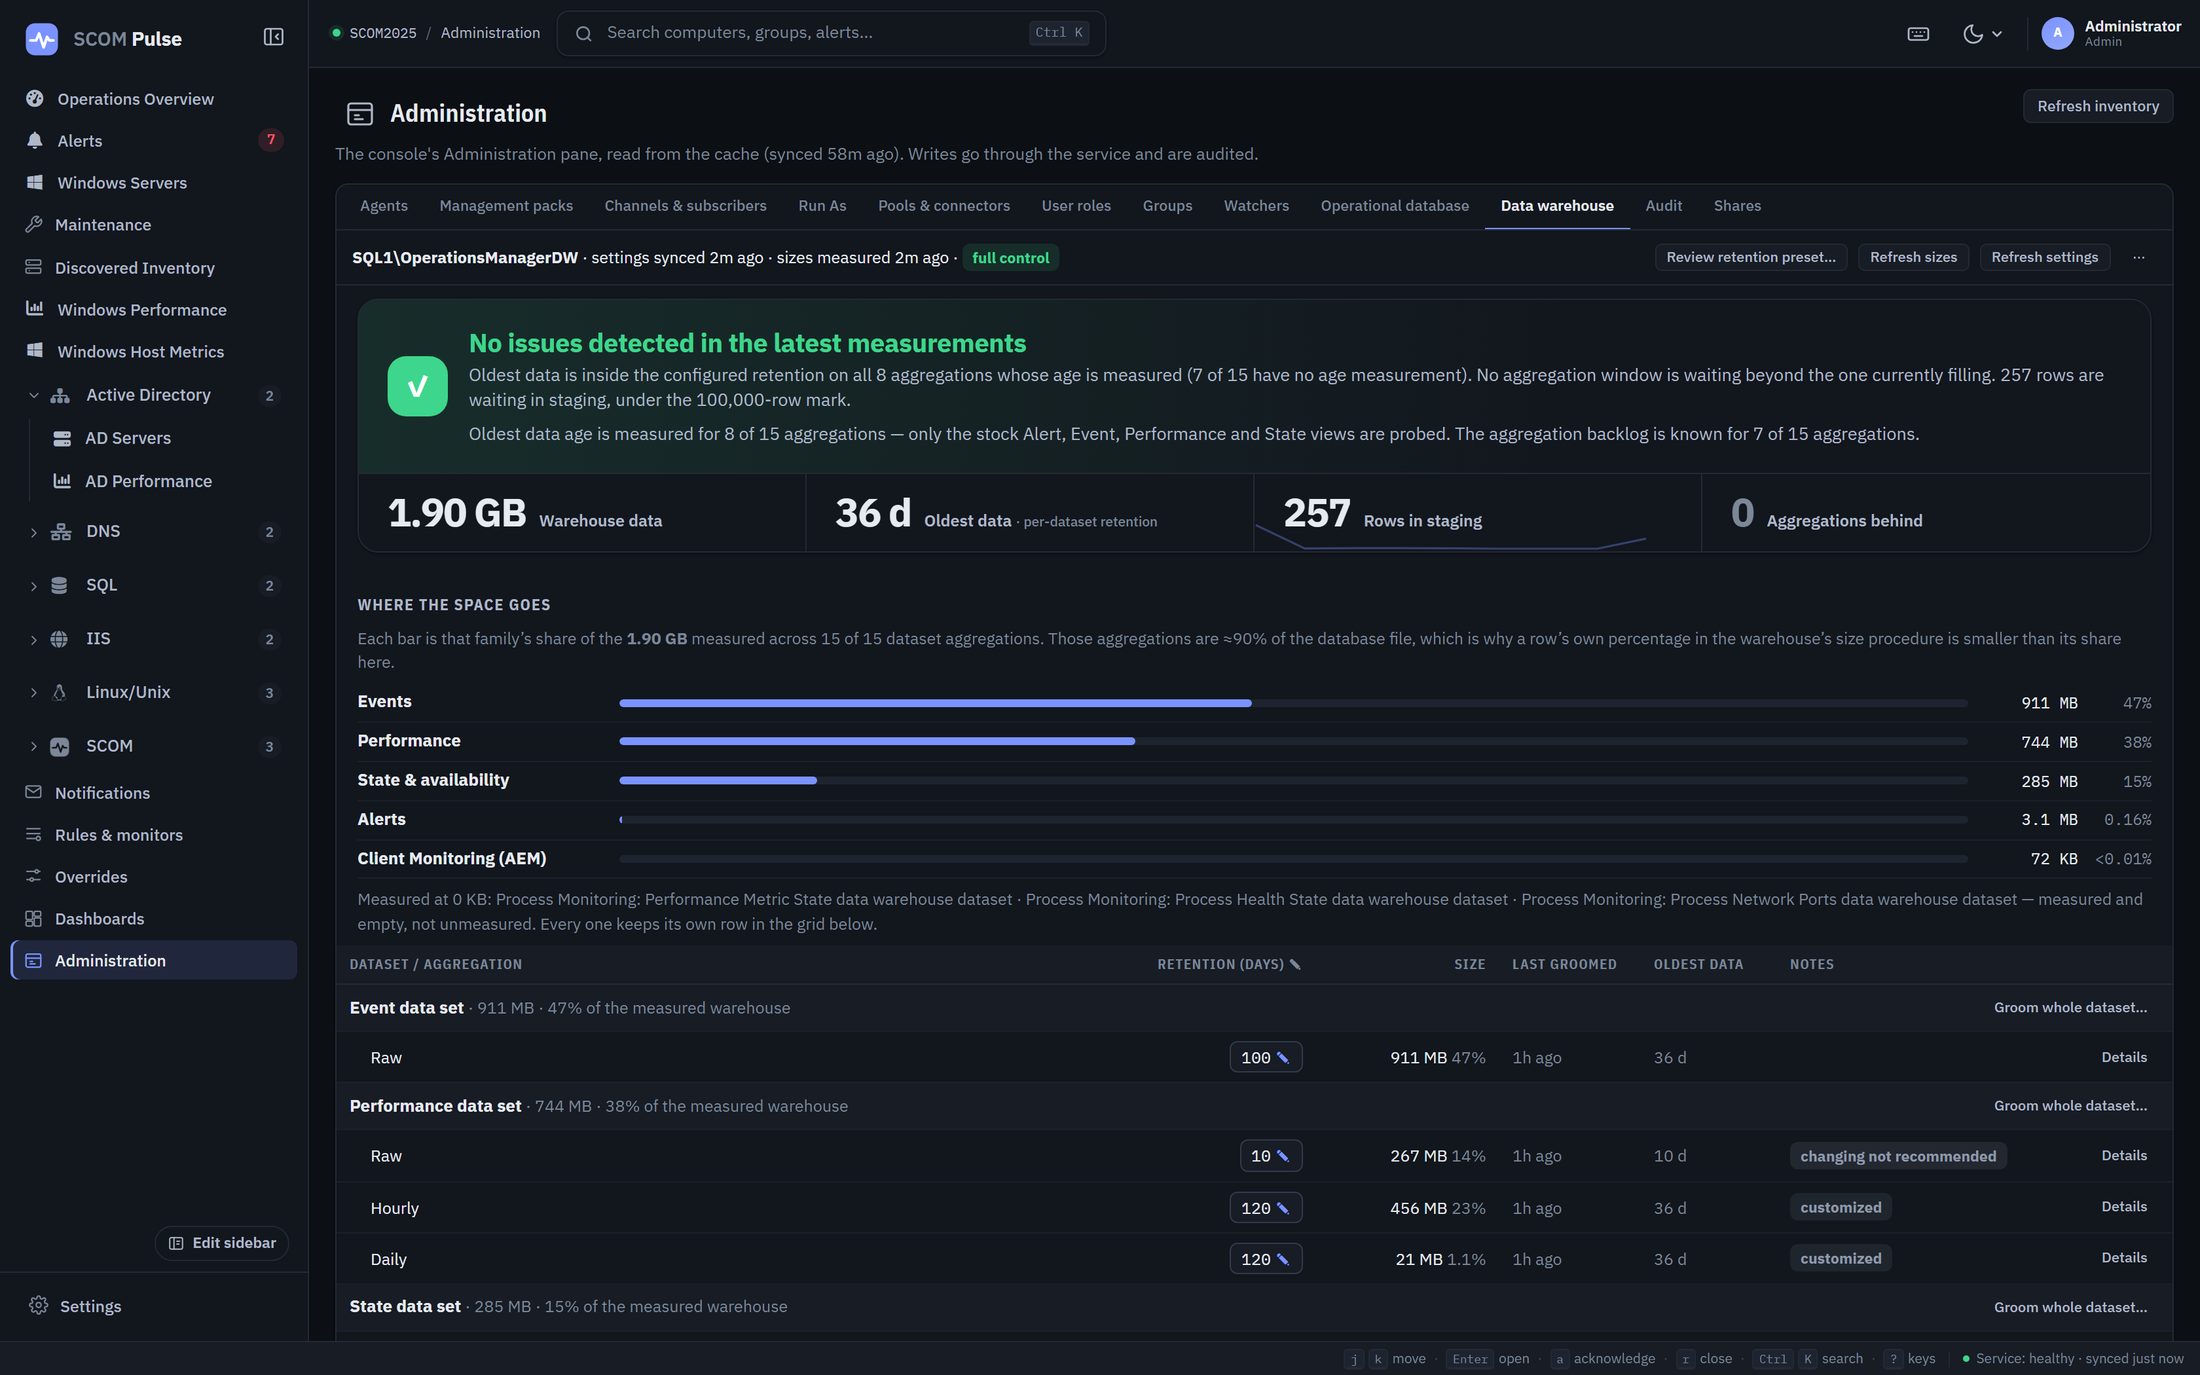The height and width of the screenshot is (1375, 2200).
Task: Click the Edit sidebar button
Action: (x=222, y=1242)
